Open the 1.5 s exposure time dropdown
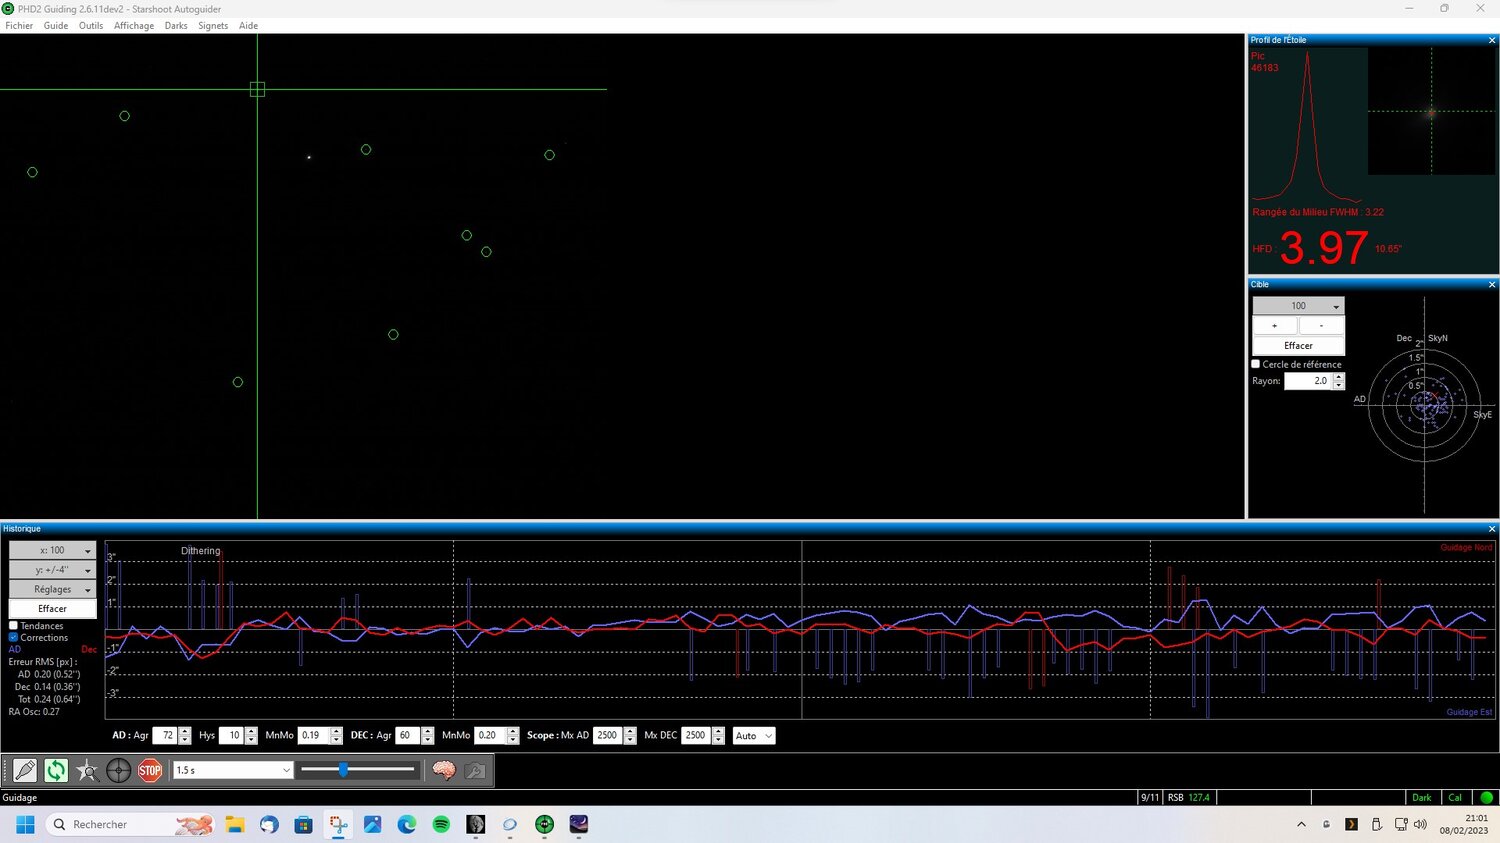 [x=233, y=770]
